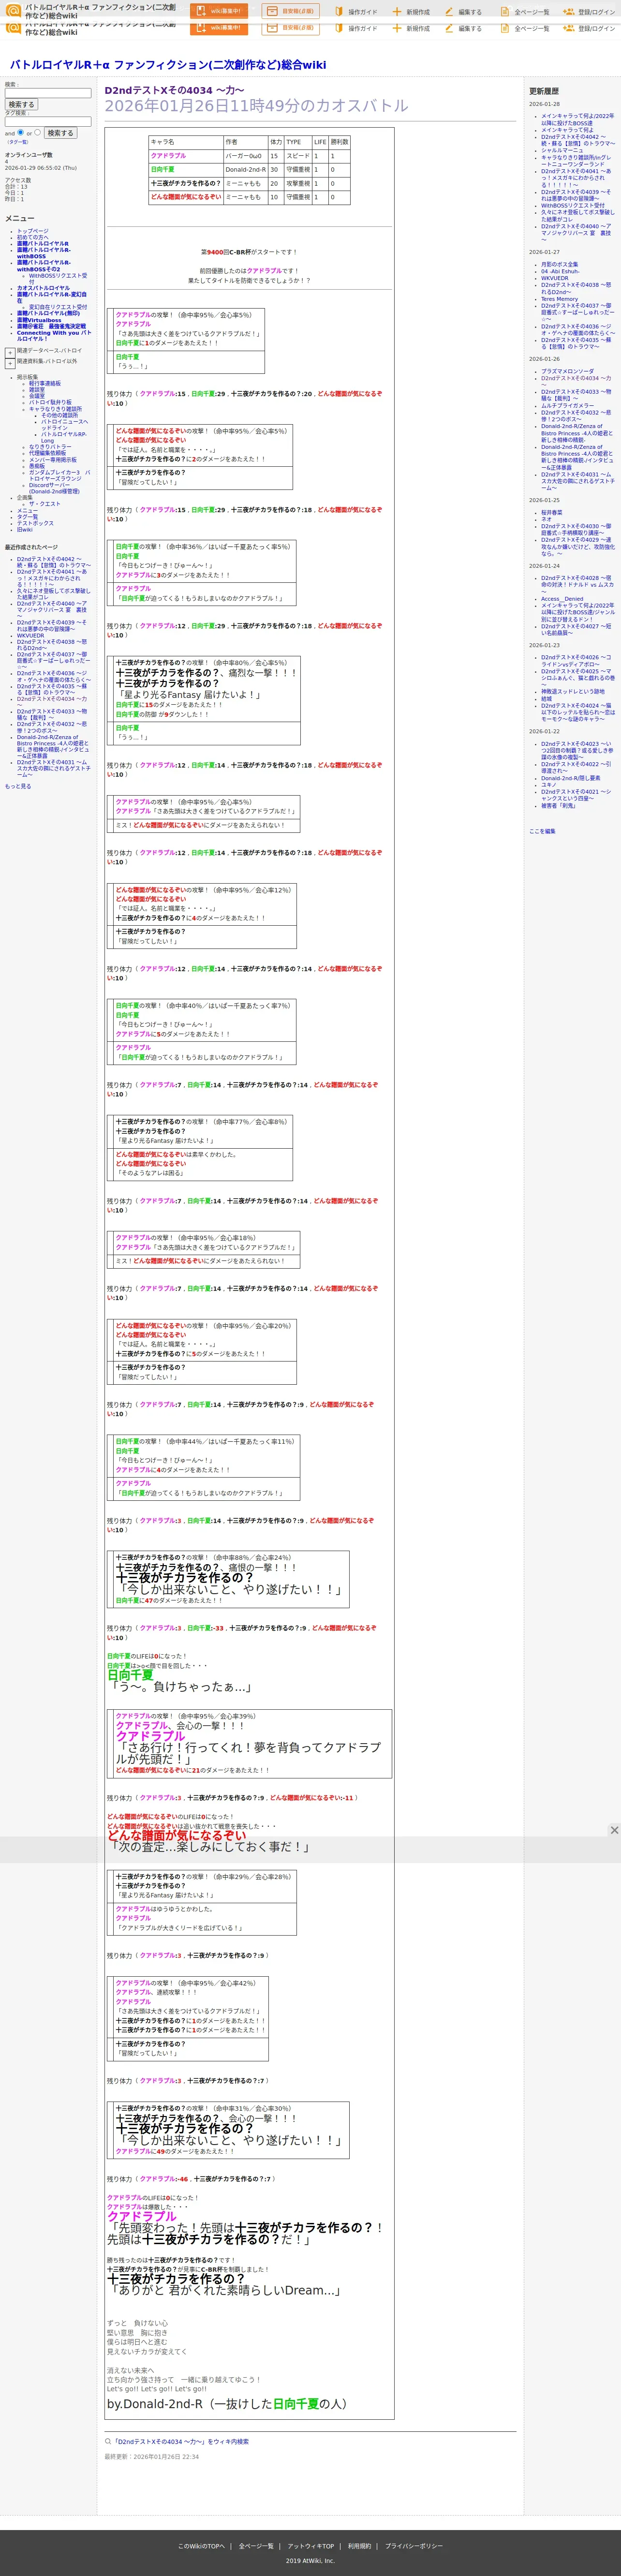Open page title D2ndテストXその4034 ～力～
Viewport: 621px width, 2576px height.
(x=174, y=90)
